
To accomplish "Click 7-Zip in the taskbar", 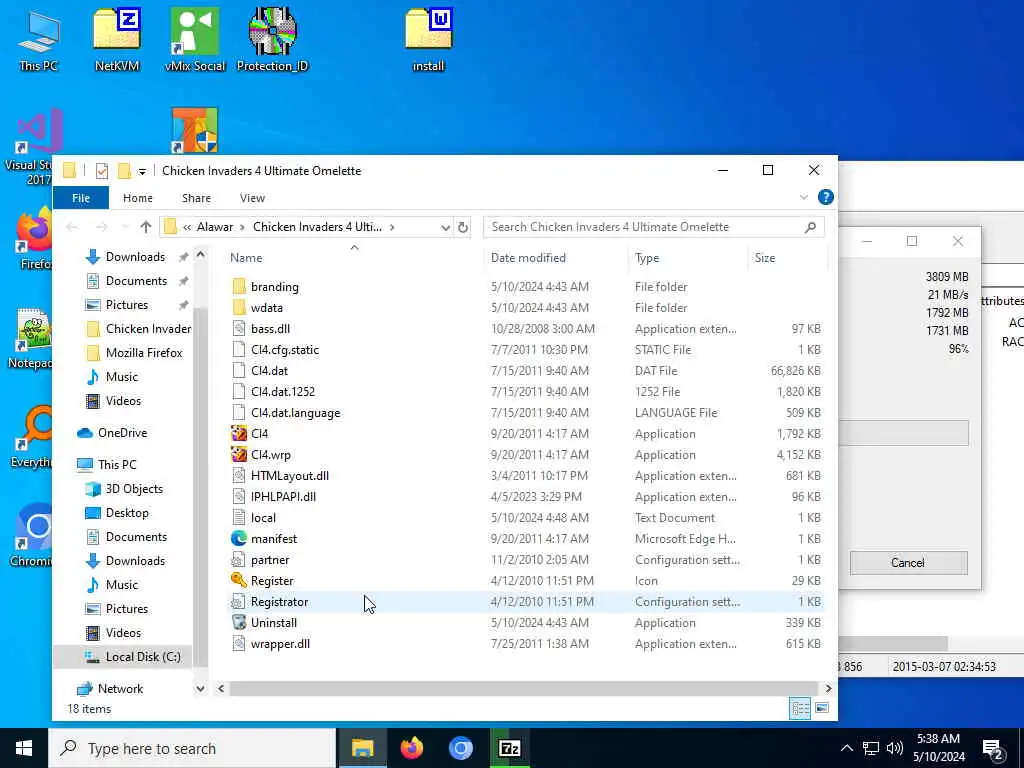I will 509,748.
